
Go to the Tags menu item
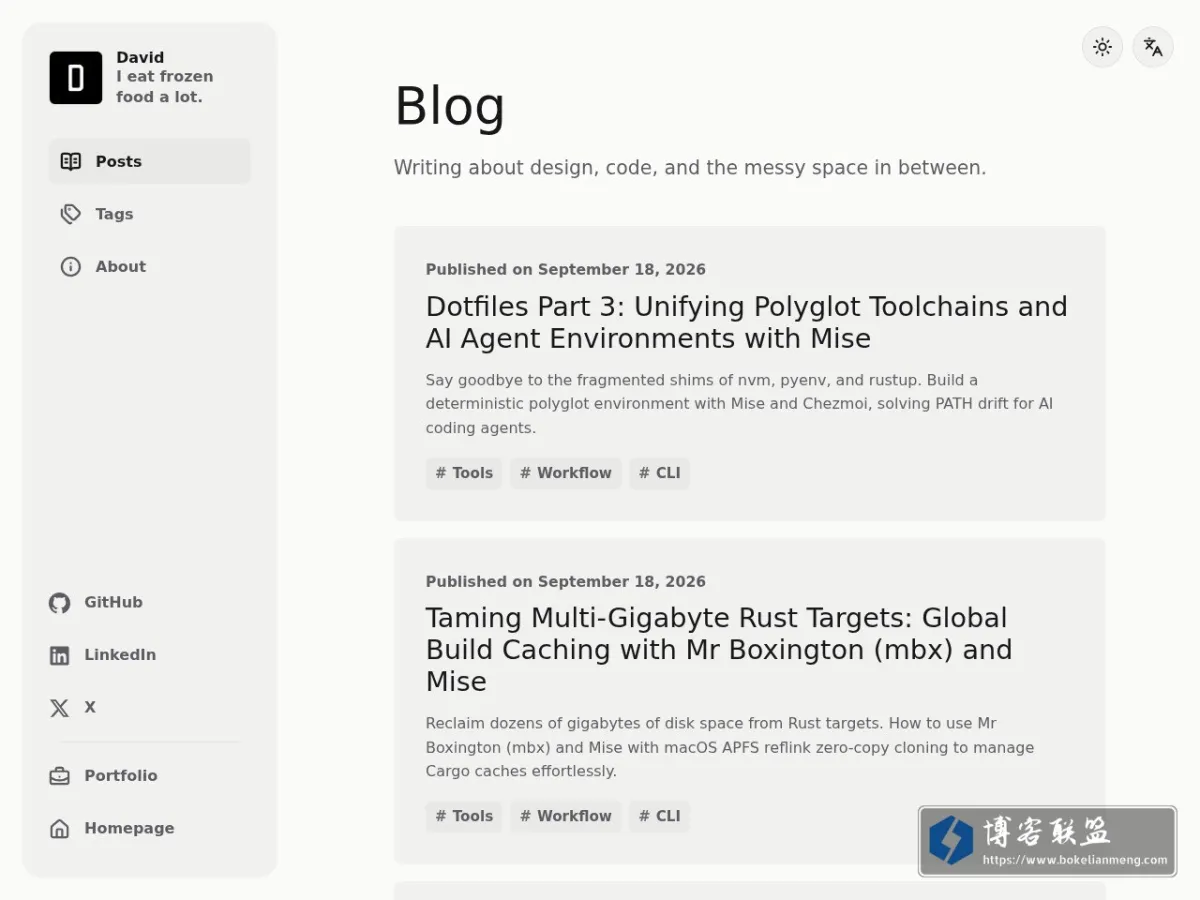point(150,214)
